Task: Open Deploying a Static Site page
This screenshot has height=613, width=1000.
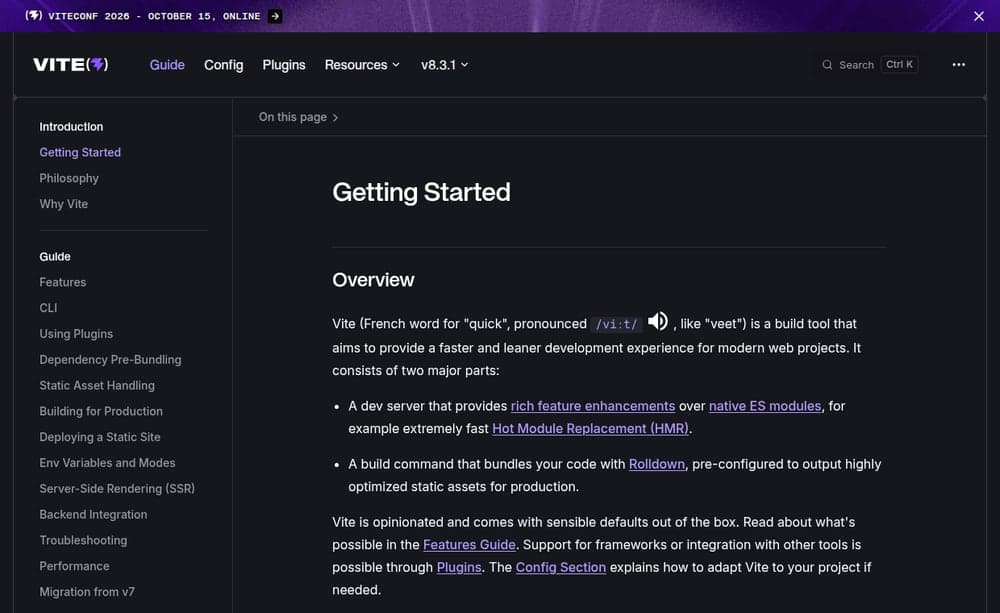Action: pos(100,437)
